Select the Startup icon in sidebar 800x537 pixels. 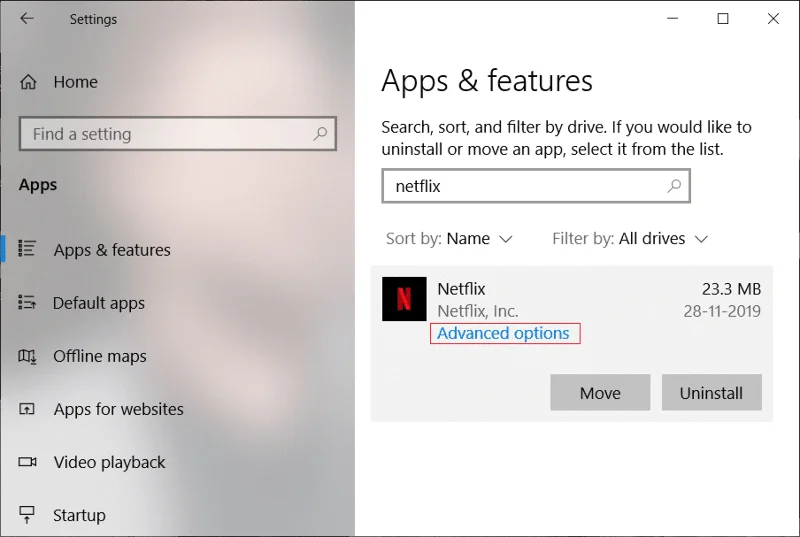pos(27,515)
